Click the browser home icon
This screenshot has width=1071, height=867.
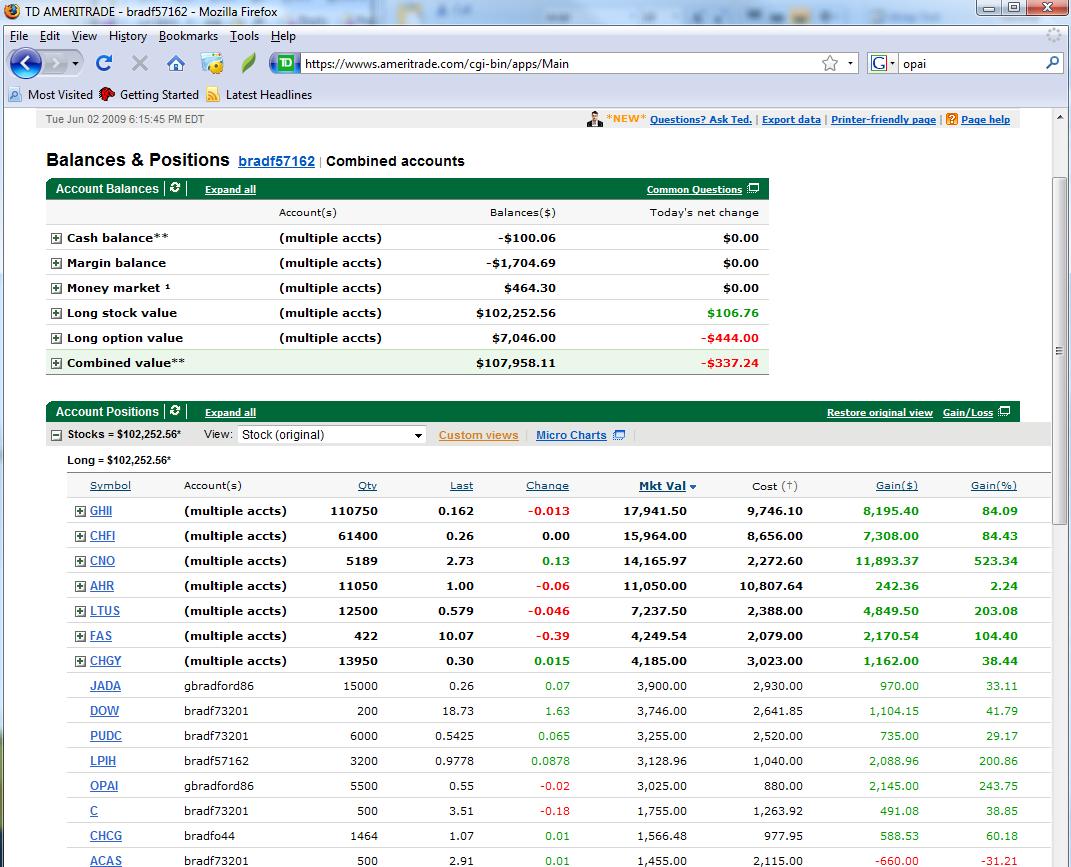point(176,63)
